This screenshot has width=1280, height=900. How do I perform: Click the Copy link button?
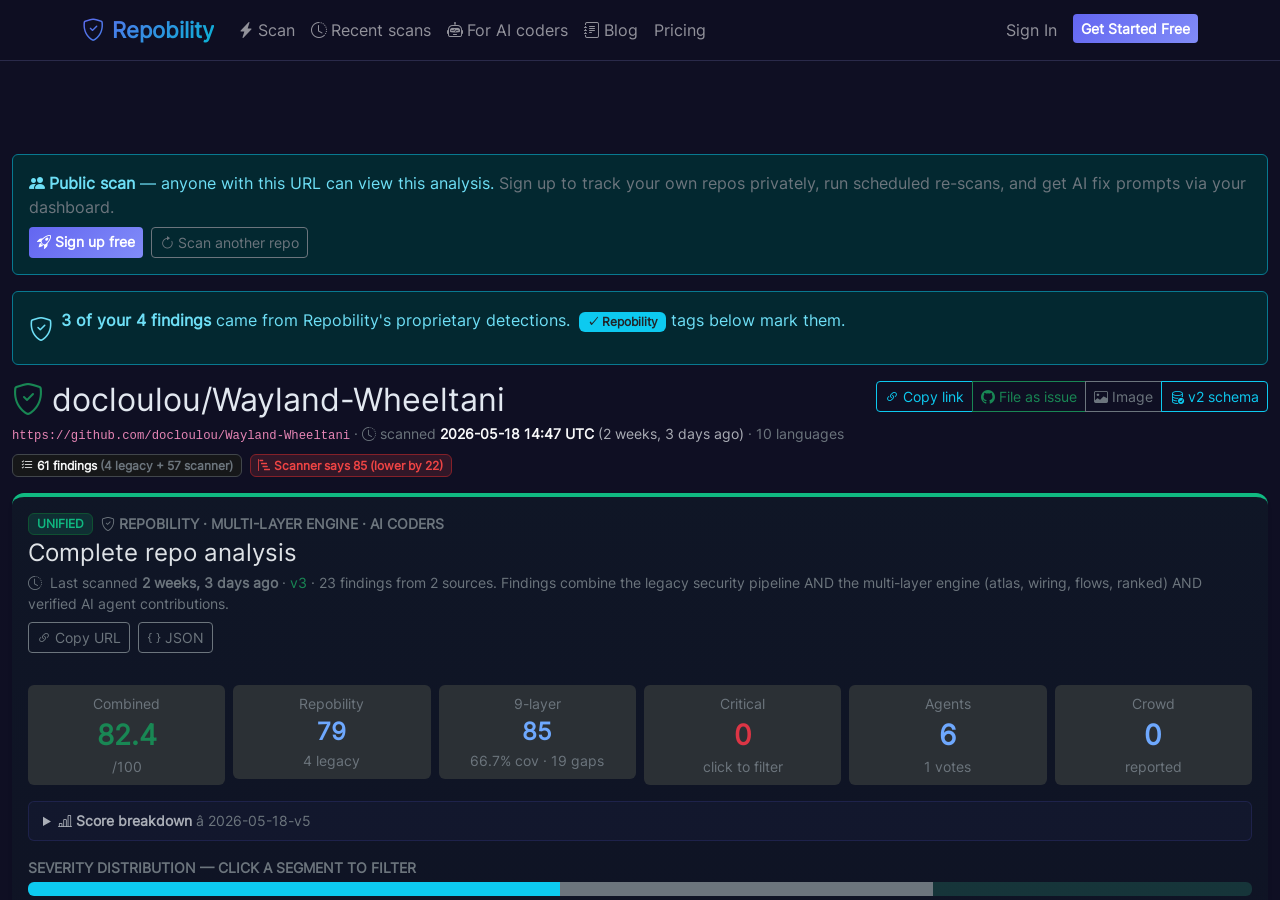coord(924,397)
